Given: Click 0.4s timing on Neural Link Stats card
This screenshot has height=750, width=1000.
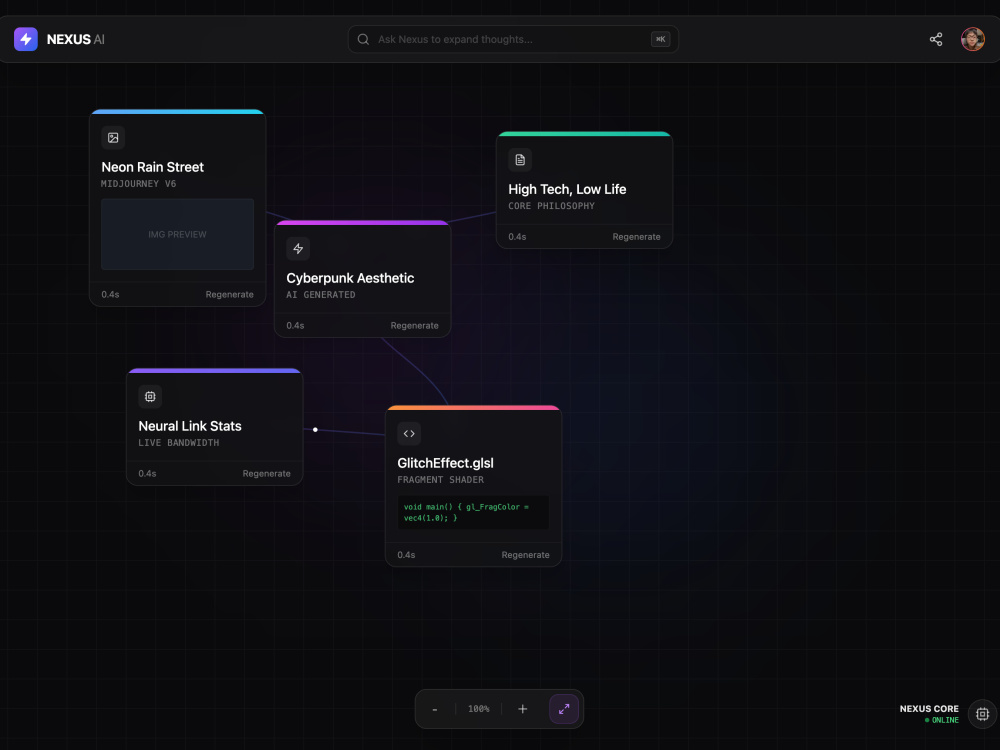Looking at the screenshot, I should pyautogui.click(x=147, y=473).
